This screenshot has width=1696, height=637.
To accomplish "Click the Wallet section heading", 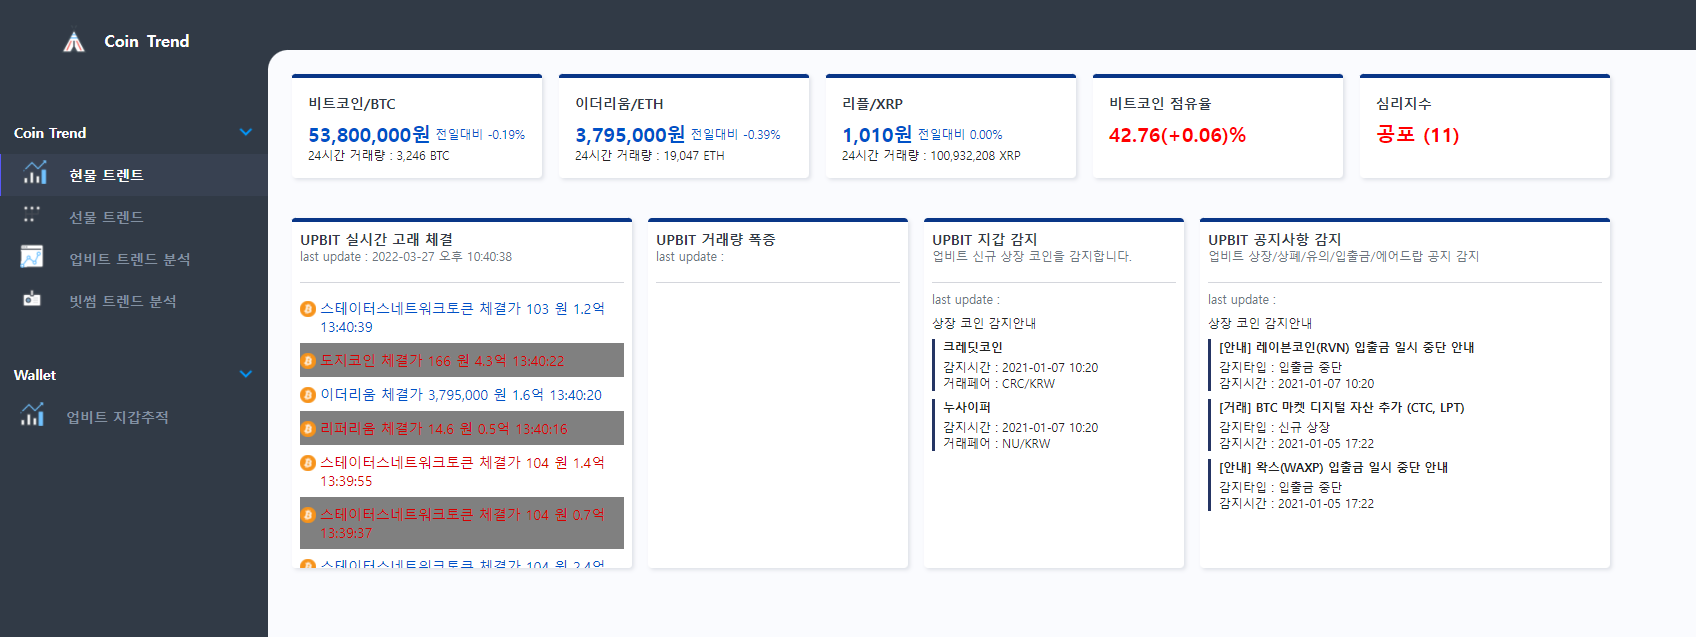I will click(x=35, y=375).
